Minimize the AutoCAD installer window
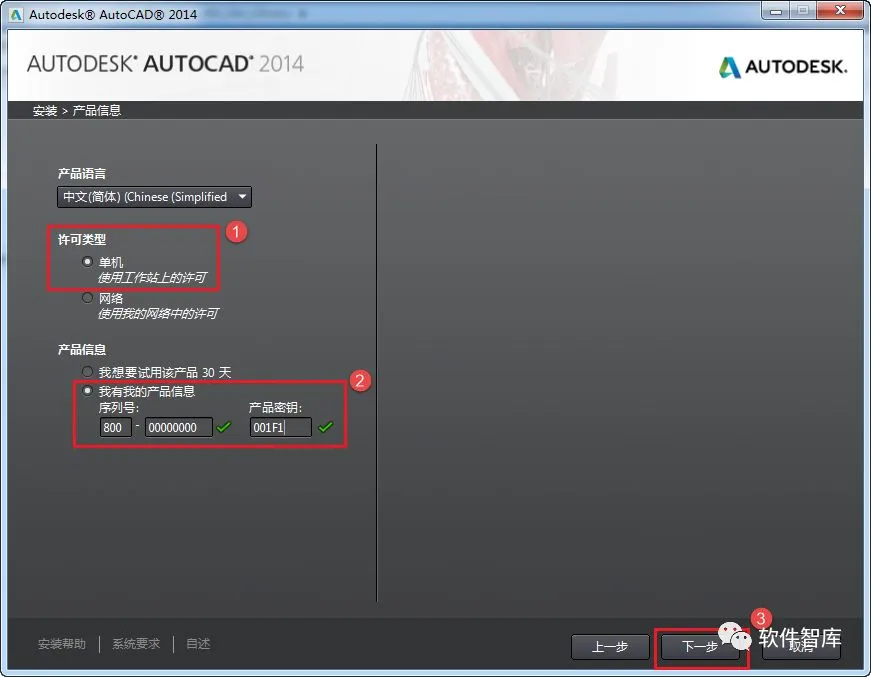The height and width of the screenshot is (677, 871). click(x=776, y=11)
